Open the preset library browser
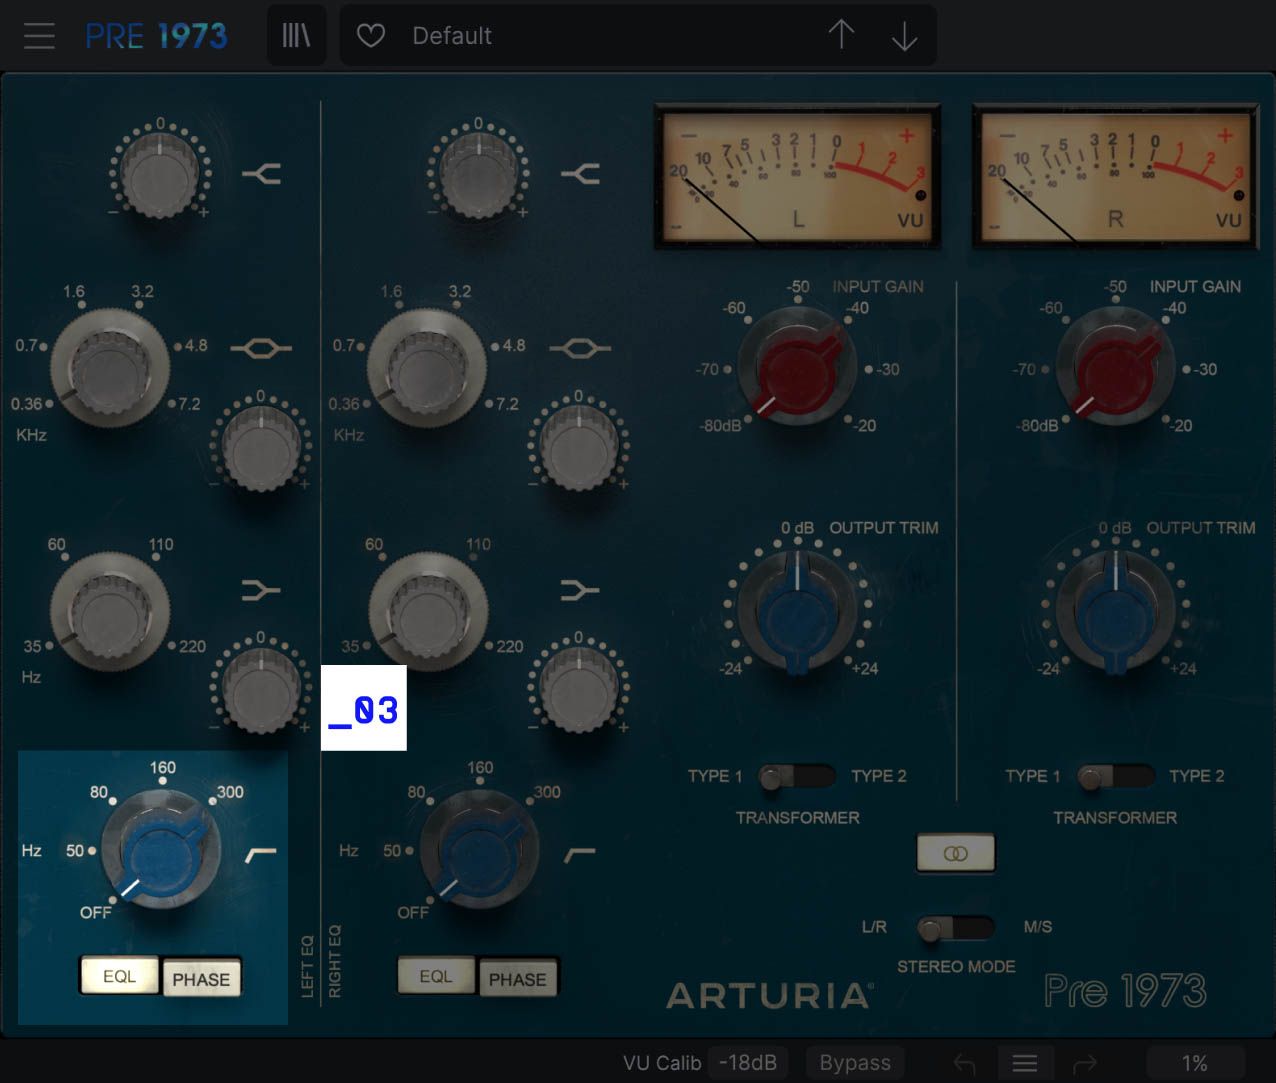Viewport: 1276px width, 1083px height. pos(296,36)
